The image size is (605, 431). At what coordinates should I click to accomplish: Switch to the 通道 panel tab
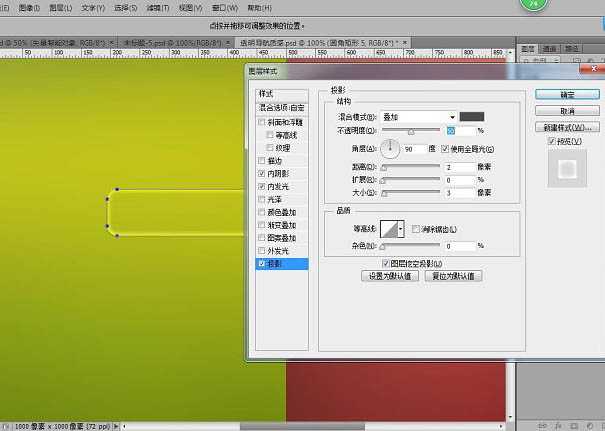tap(549, 49)
